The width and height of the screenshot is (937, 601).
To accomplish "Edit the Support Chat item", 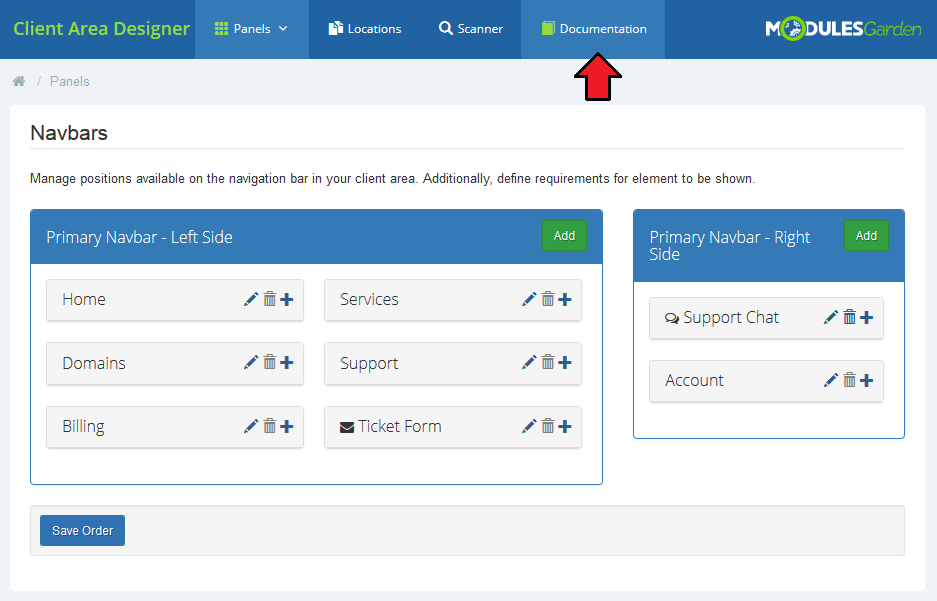I will tap(831, 317).
